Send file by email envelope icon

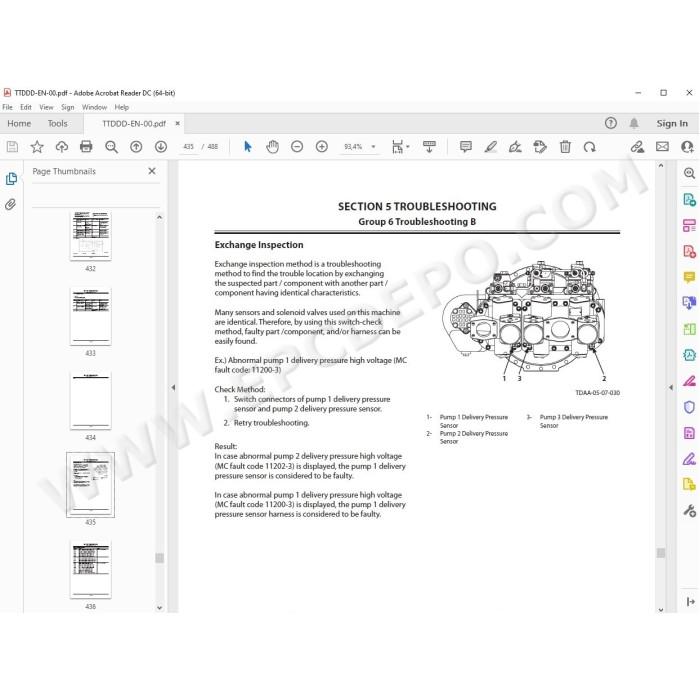coord(662,146)
